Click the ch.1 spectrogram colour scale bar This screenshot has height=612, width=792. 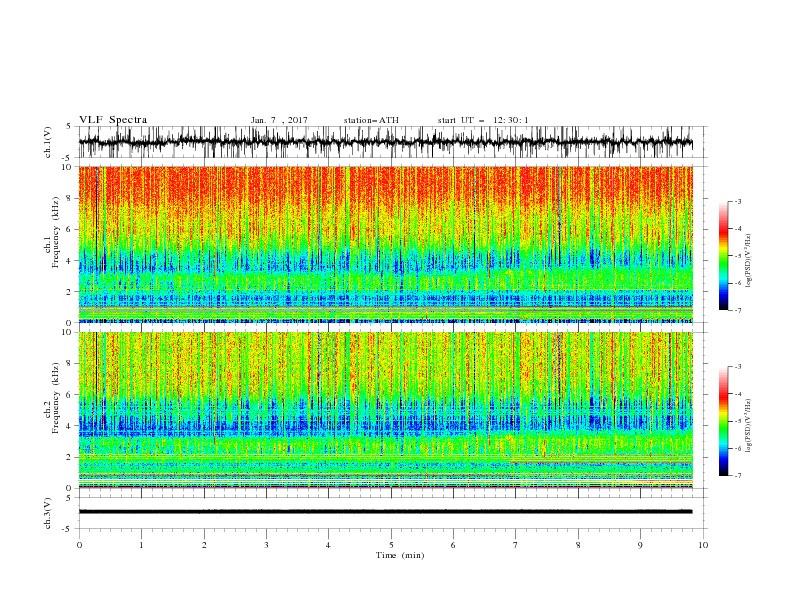click(723, 256)
